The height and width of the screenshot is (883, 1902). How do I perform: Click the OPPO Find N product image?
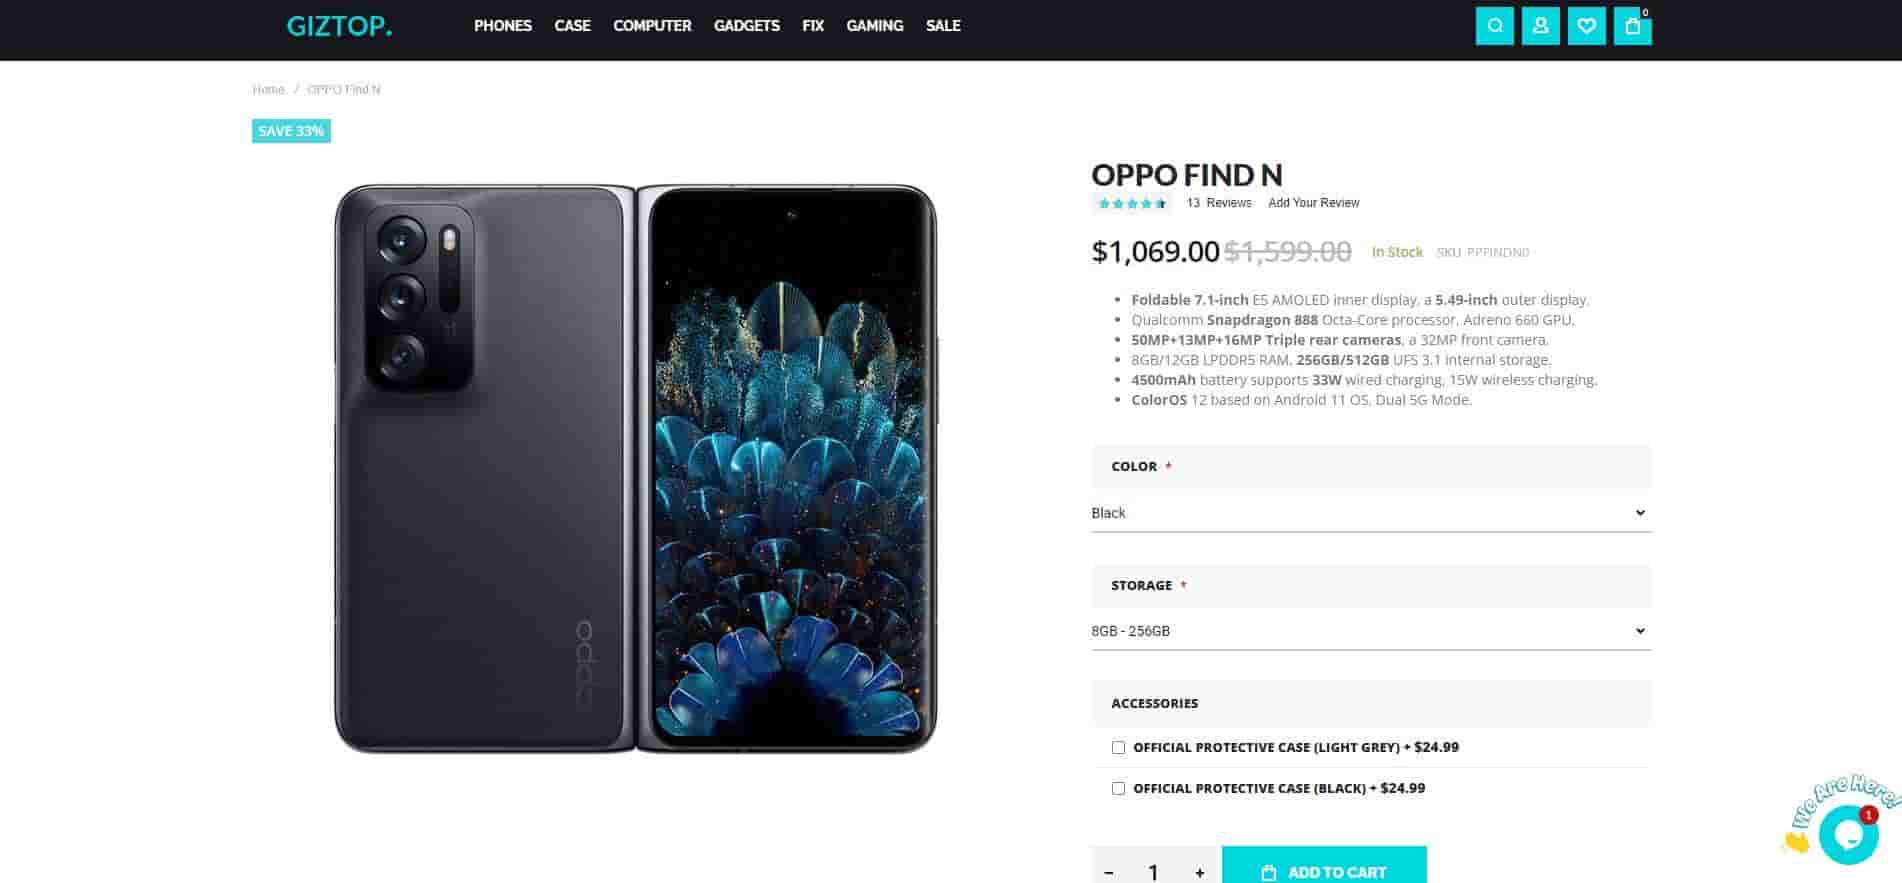pyautogui.click(x=636, y=469)
